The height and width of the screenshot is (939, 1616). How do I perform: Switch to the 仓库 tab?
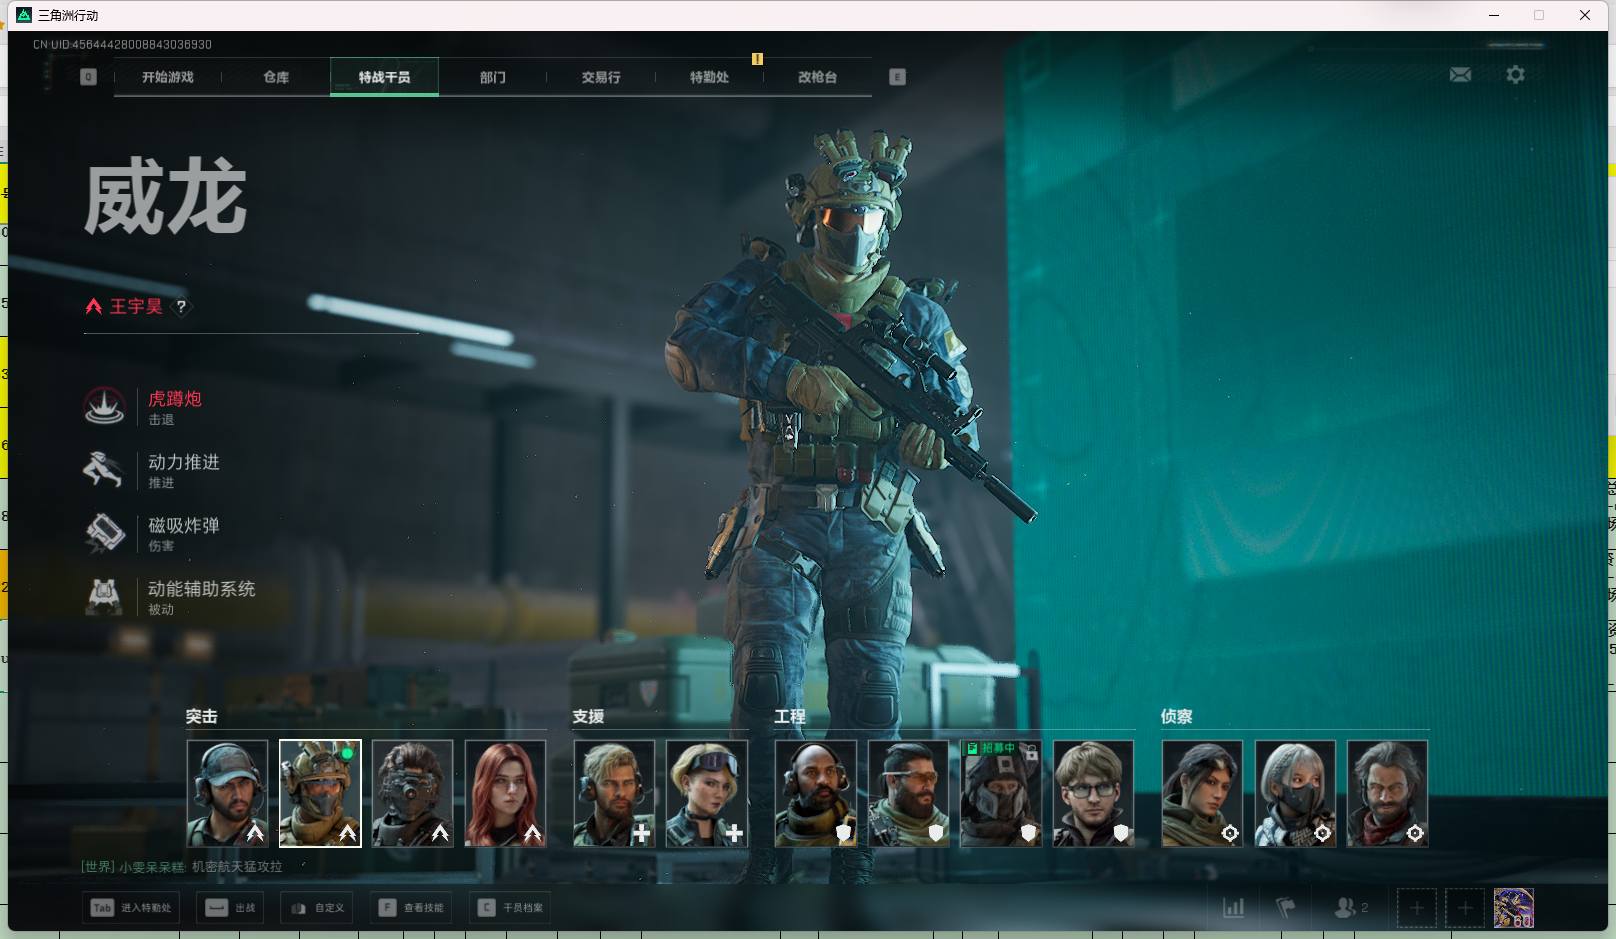(x=276, y=77)
